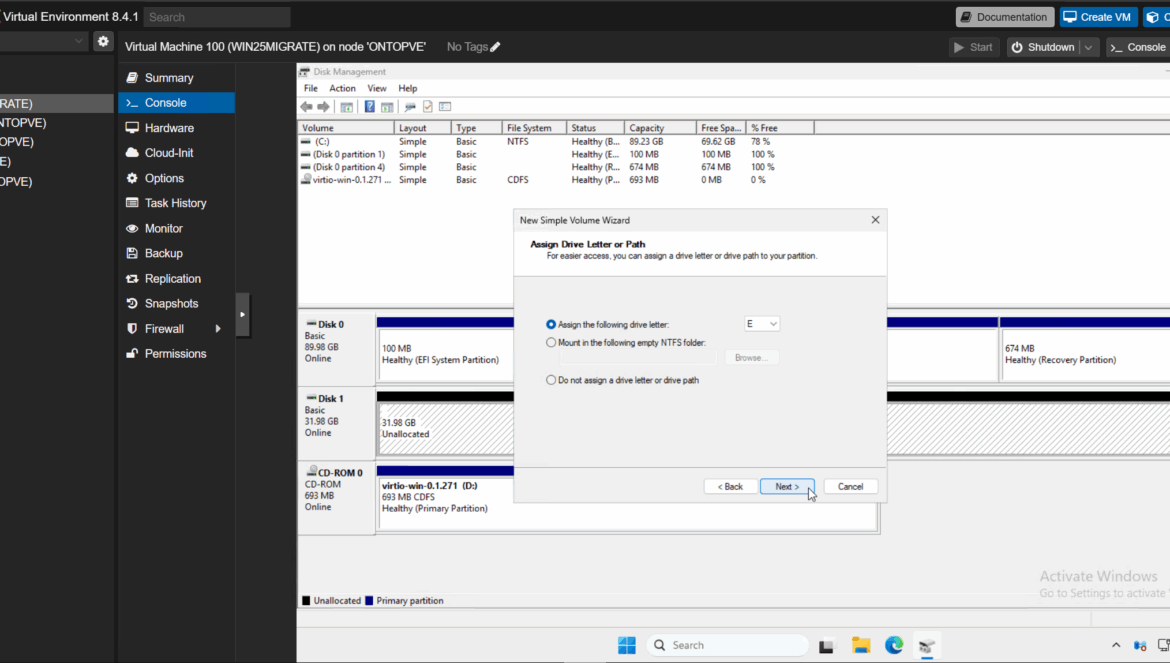
Task: Edit tags with the pencil icon
Action: pos(495,47)
